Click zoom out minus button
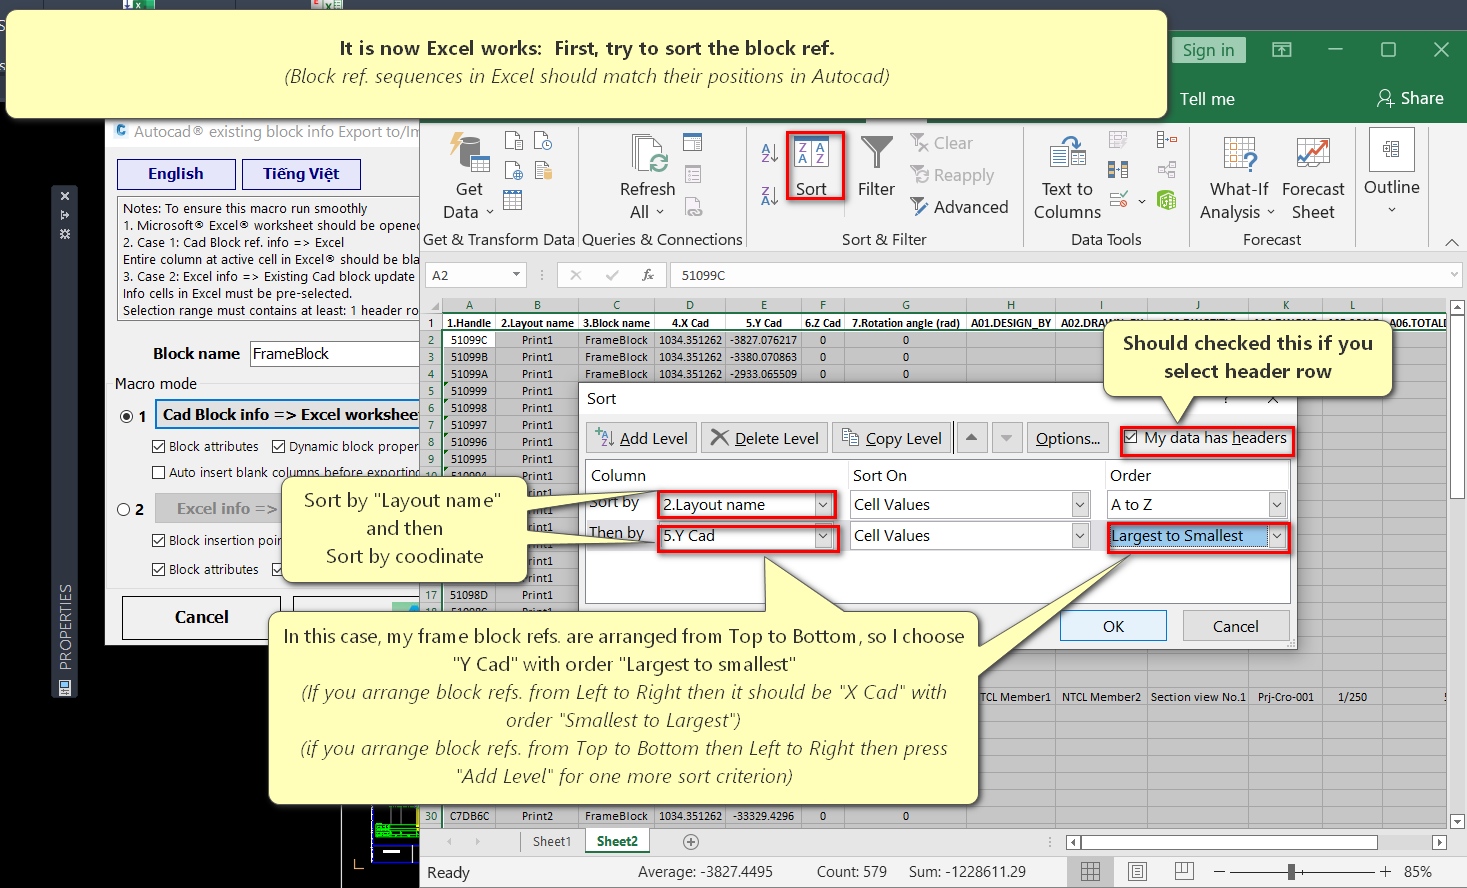The height and width of the screenshot is (888, 1467). point(1220,872)
